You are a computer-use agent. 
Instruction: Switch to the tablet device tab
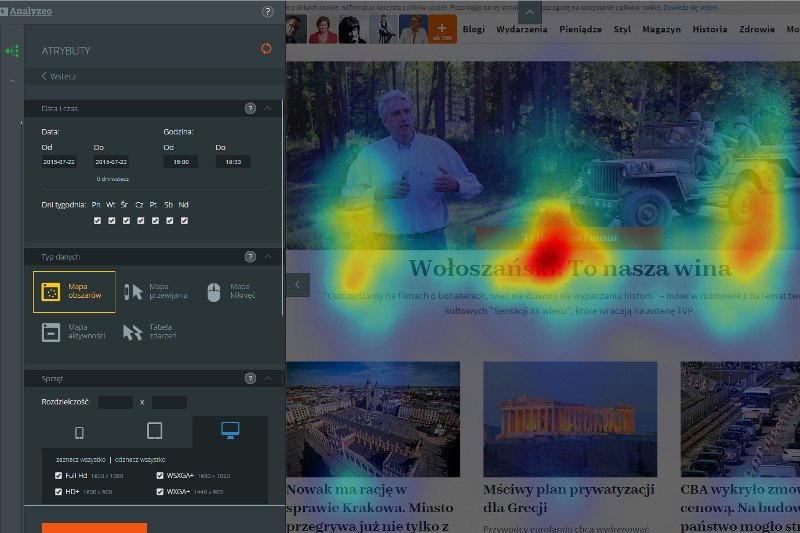pyautogui.click(x=155, y=431)
